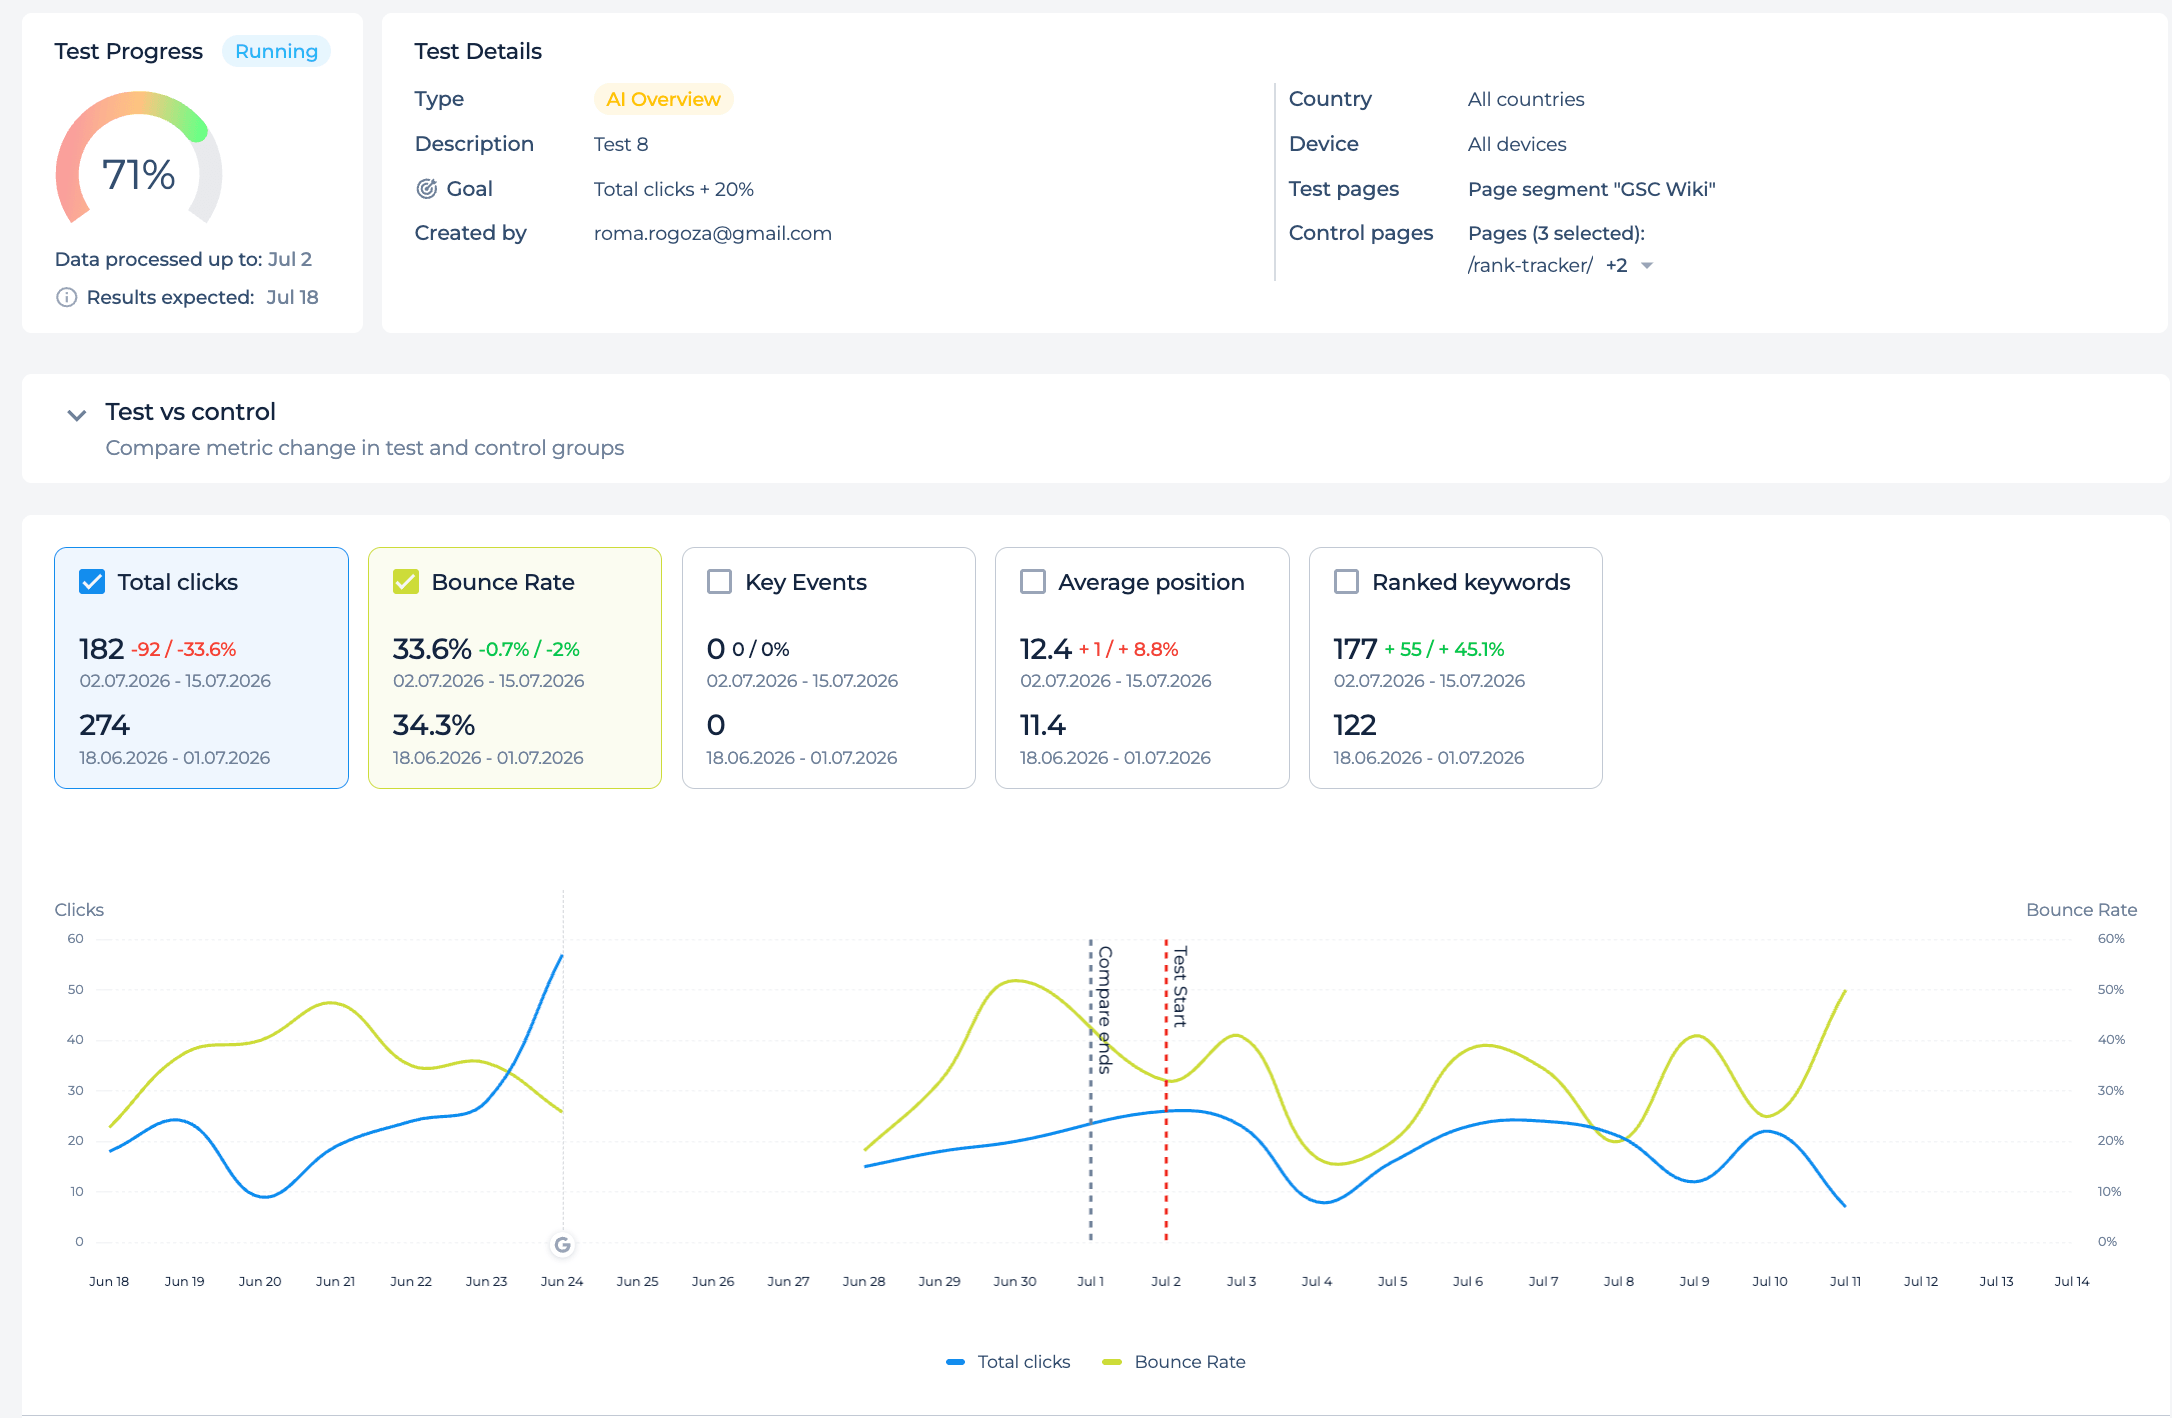
Task: Click the Jun 30 label on chart axis
Action: (x=1015, y=1281)
